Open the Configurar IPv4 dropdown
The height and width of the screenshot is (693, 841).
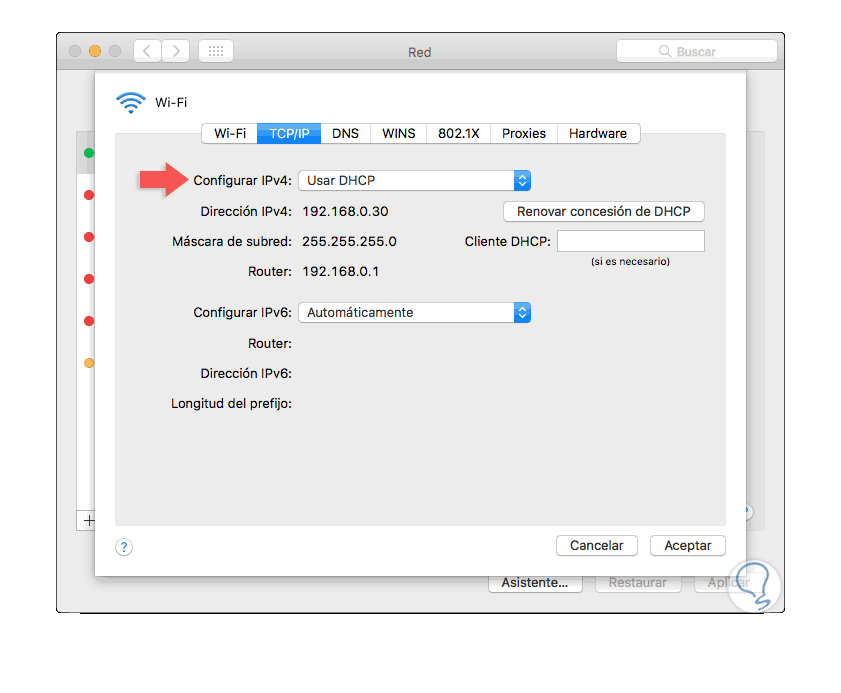click(415, 181)
